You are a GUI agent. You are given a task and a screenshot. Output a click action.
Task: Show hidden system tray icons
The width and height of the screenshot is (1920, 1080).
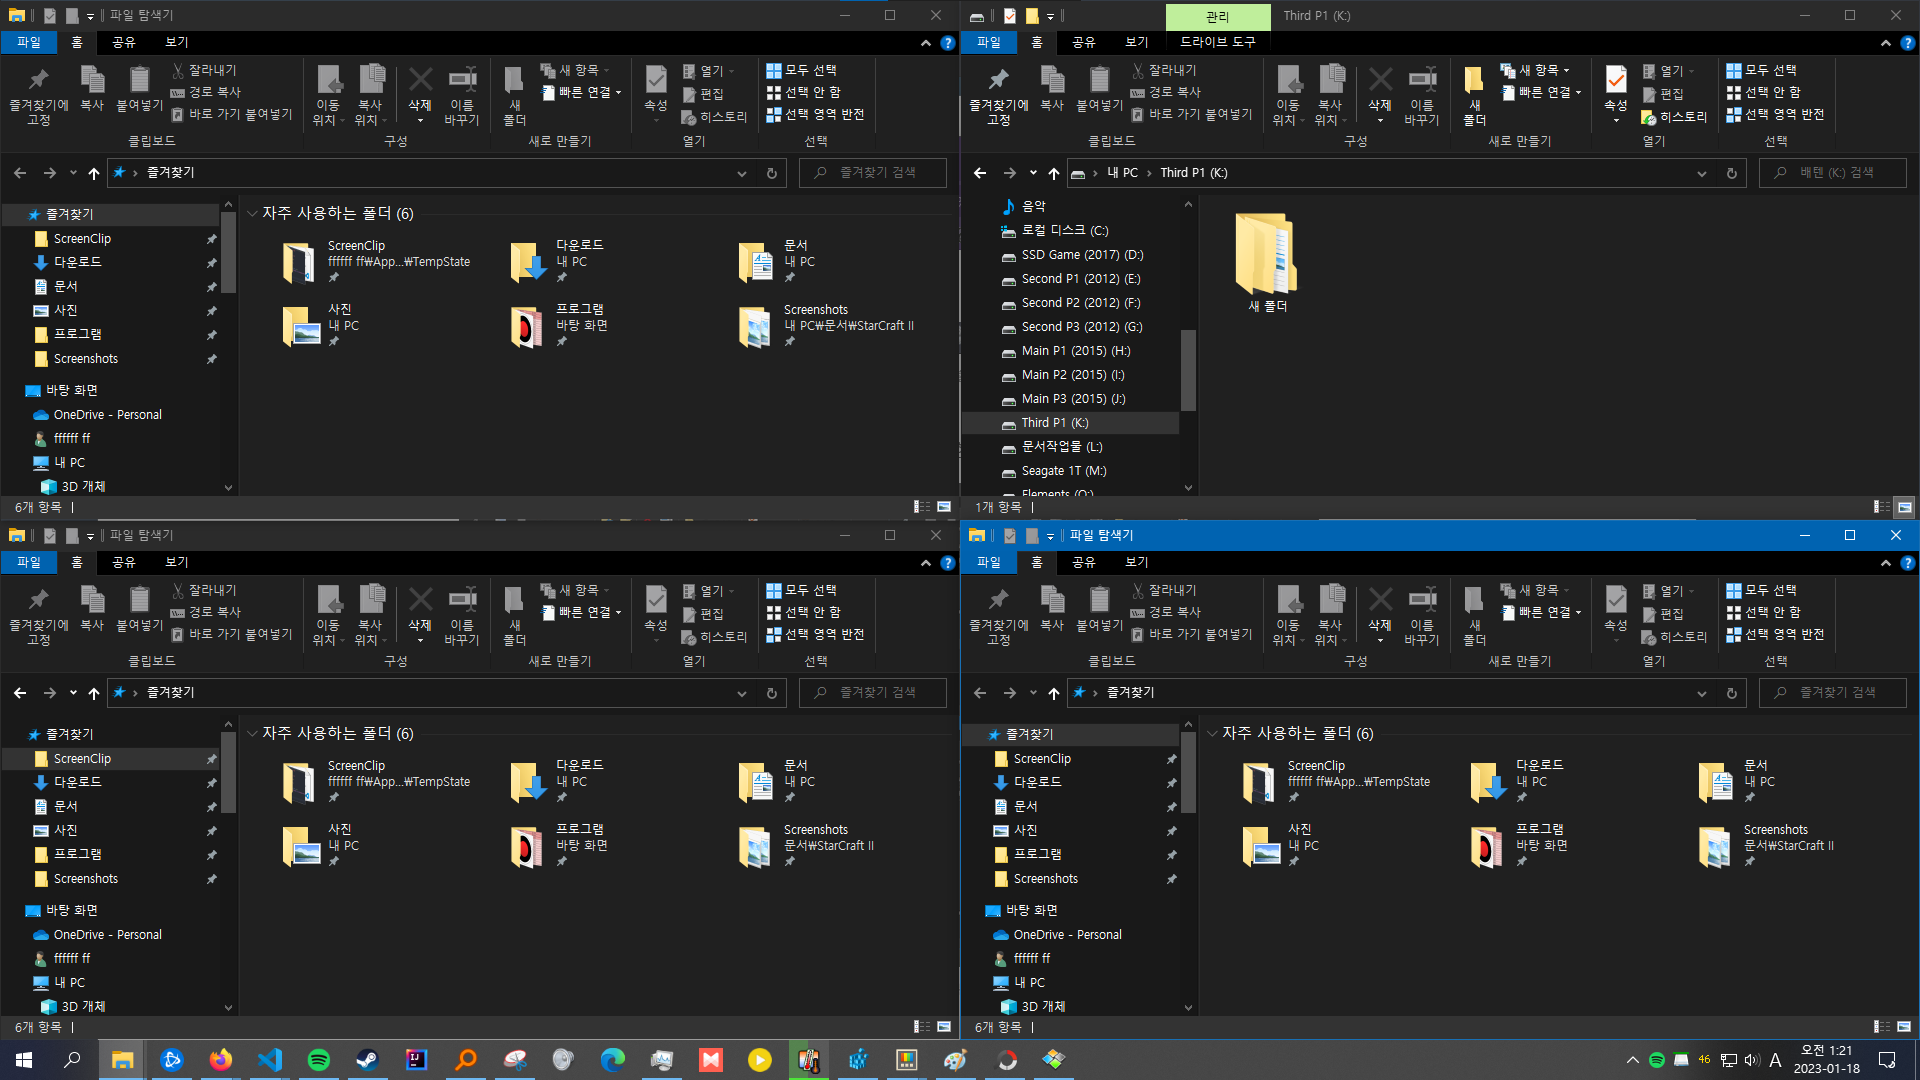pyautogui.click(x=1633, y=1060)
